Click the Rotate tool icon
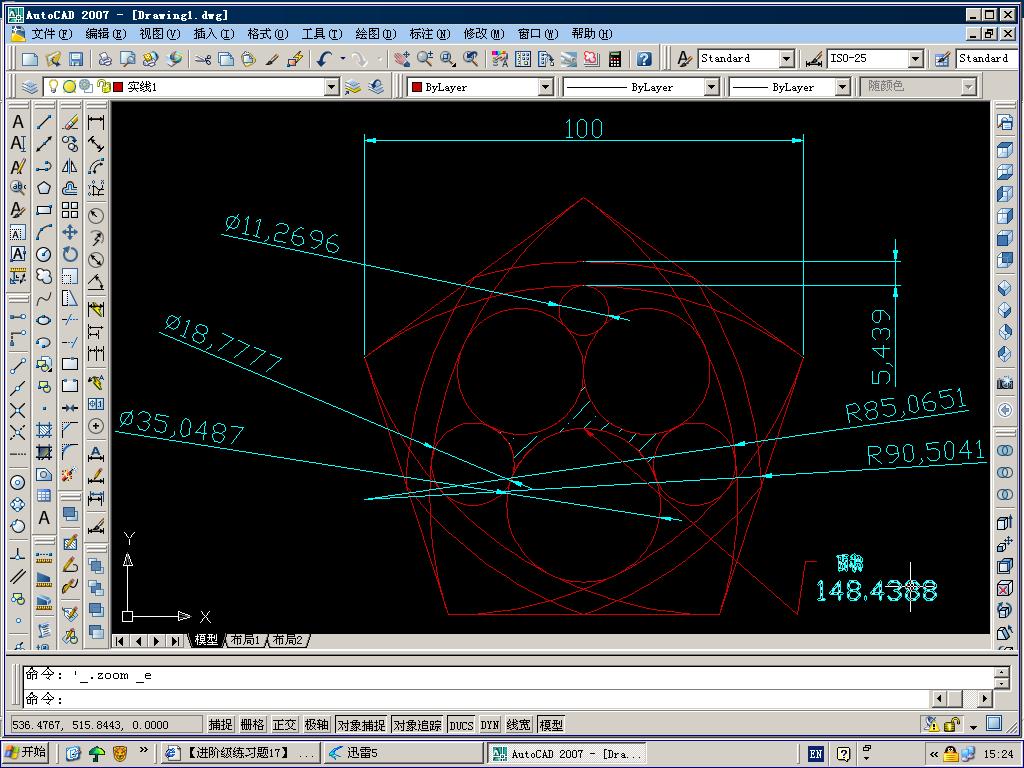Viewport: 1024px width, 768px height. tap(70, 254)
